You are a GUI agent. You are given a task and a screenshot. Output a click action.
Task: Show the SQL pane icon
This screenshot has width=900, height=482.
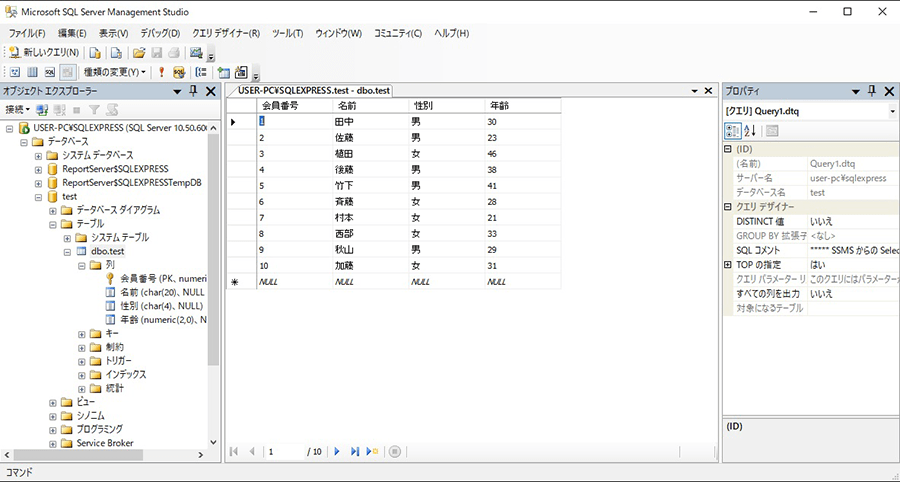50,72
